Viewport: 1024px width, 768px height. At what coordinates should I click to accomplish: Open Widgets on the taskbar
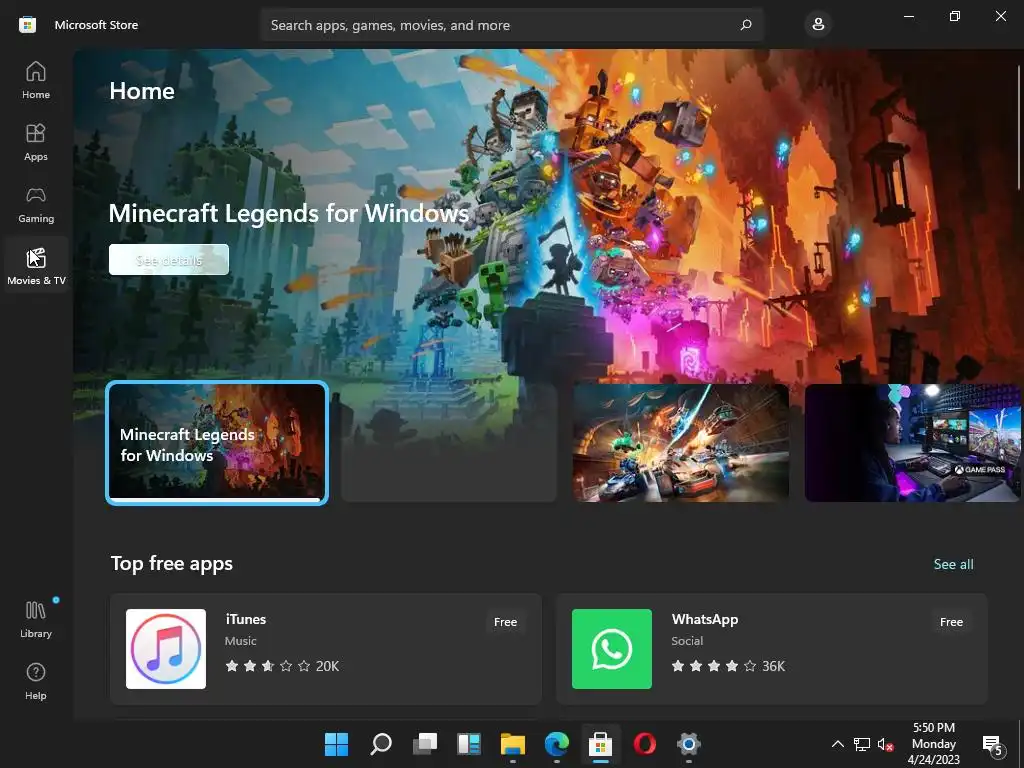pyautogui.click(x=469, y=744)
